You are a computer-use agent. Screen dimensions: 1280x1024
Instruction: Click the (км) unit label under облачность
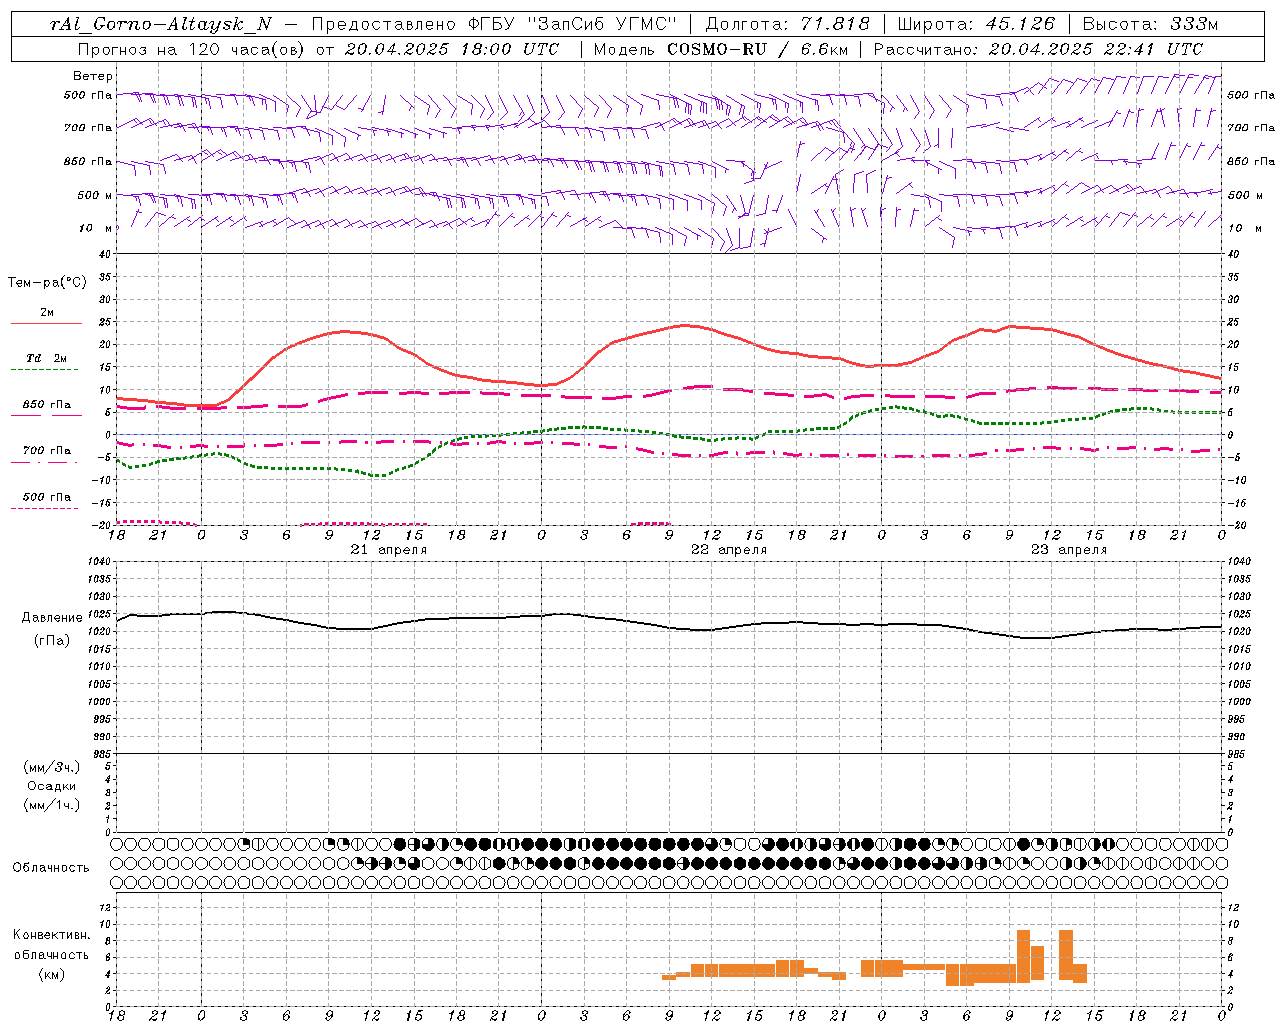point(51,974)
